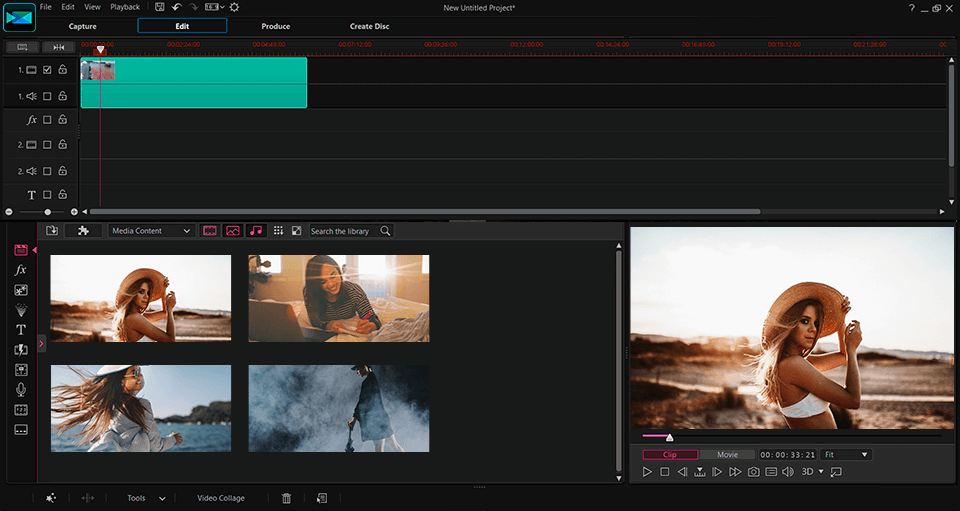960x511 pixels.
Task: Click the preview volume speaker icon
Action: 788,472
